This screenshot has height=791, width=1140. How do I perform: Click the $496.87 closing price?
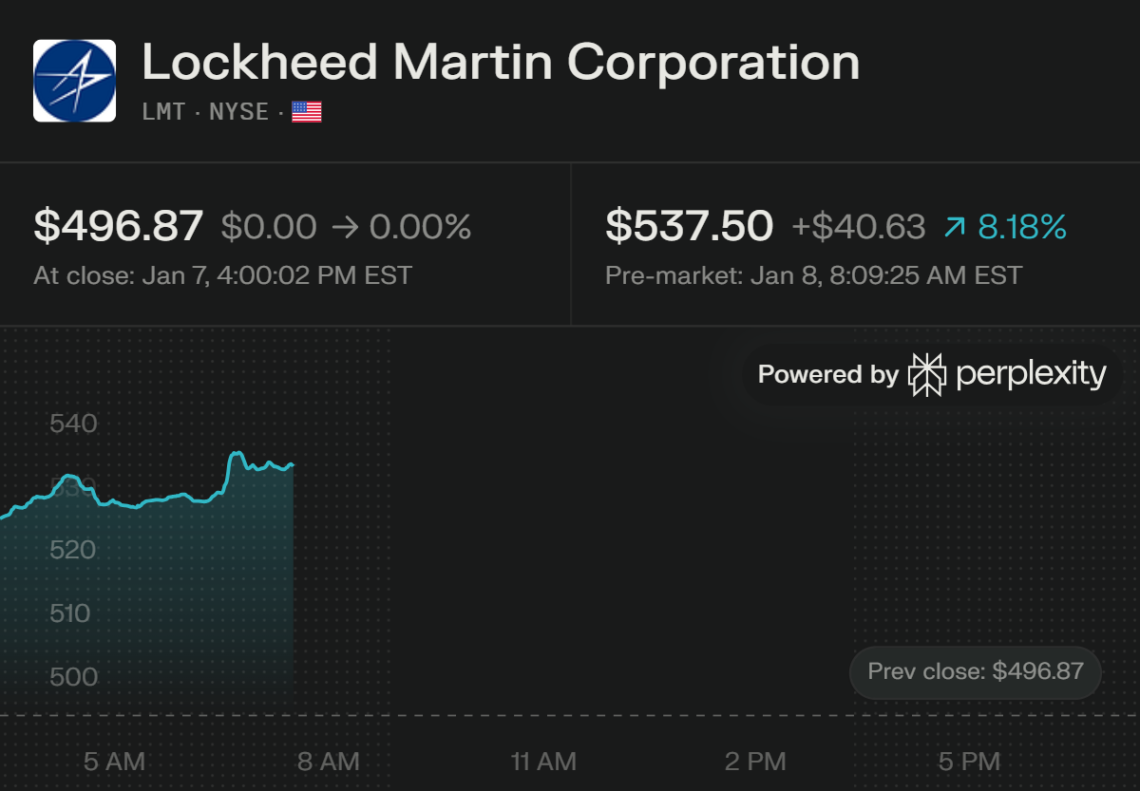[118, 227]
